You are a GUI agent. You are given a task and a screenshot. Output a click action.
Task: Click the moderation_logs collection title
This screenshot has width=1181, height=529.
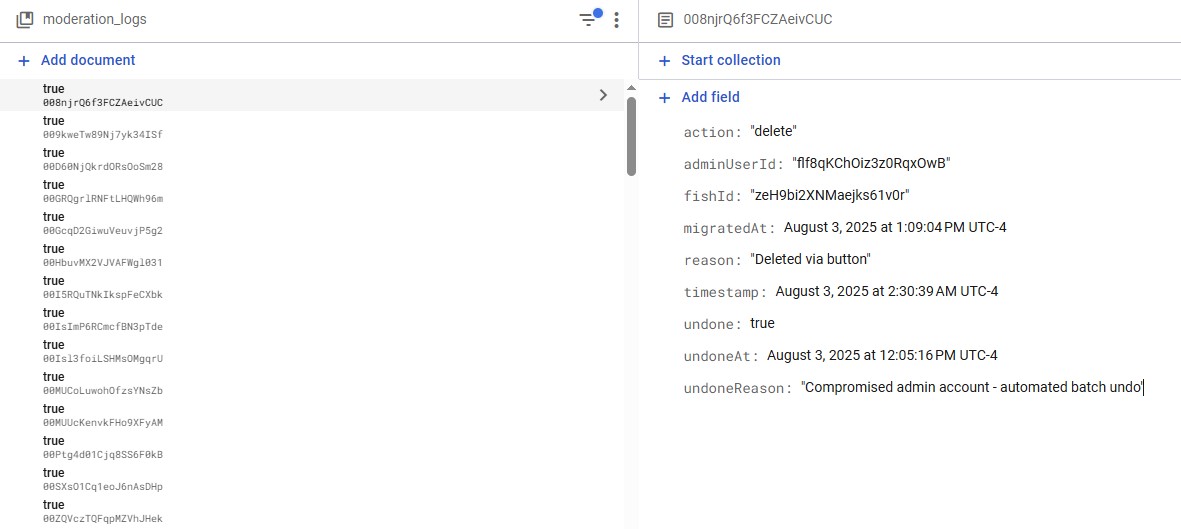(x=95, y=20)
